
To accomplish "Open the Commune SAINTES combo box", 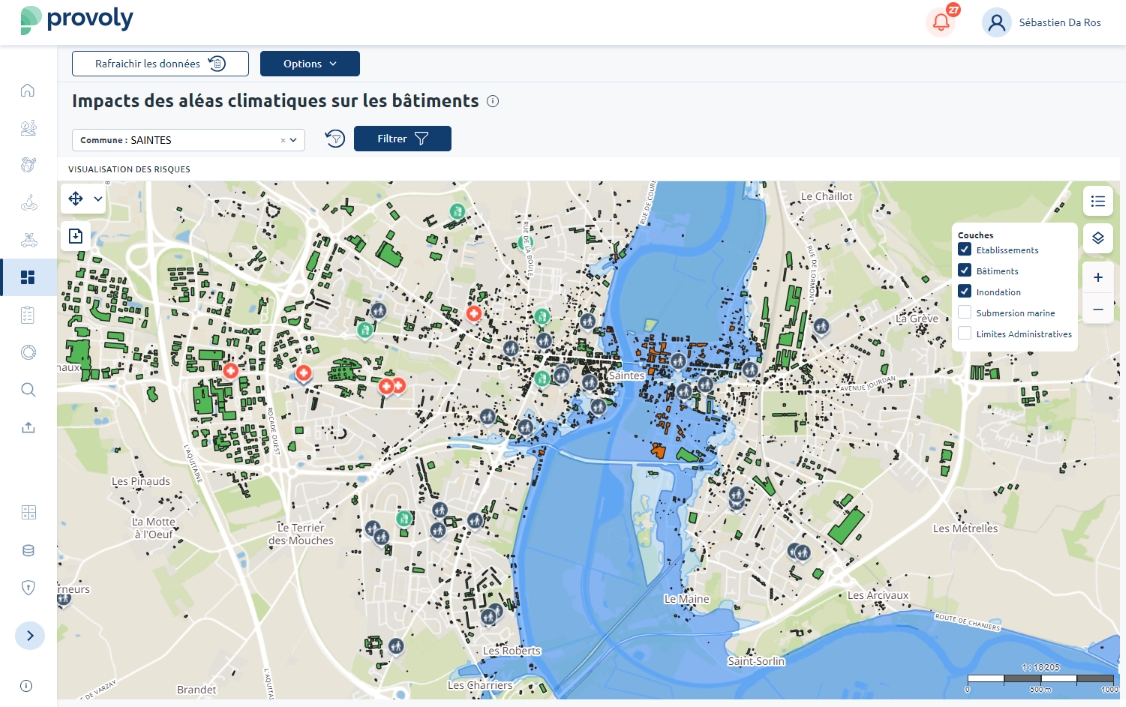I will 188,140.
